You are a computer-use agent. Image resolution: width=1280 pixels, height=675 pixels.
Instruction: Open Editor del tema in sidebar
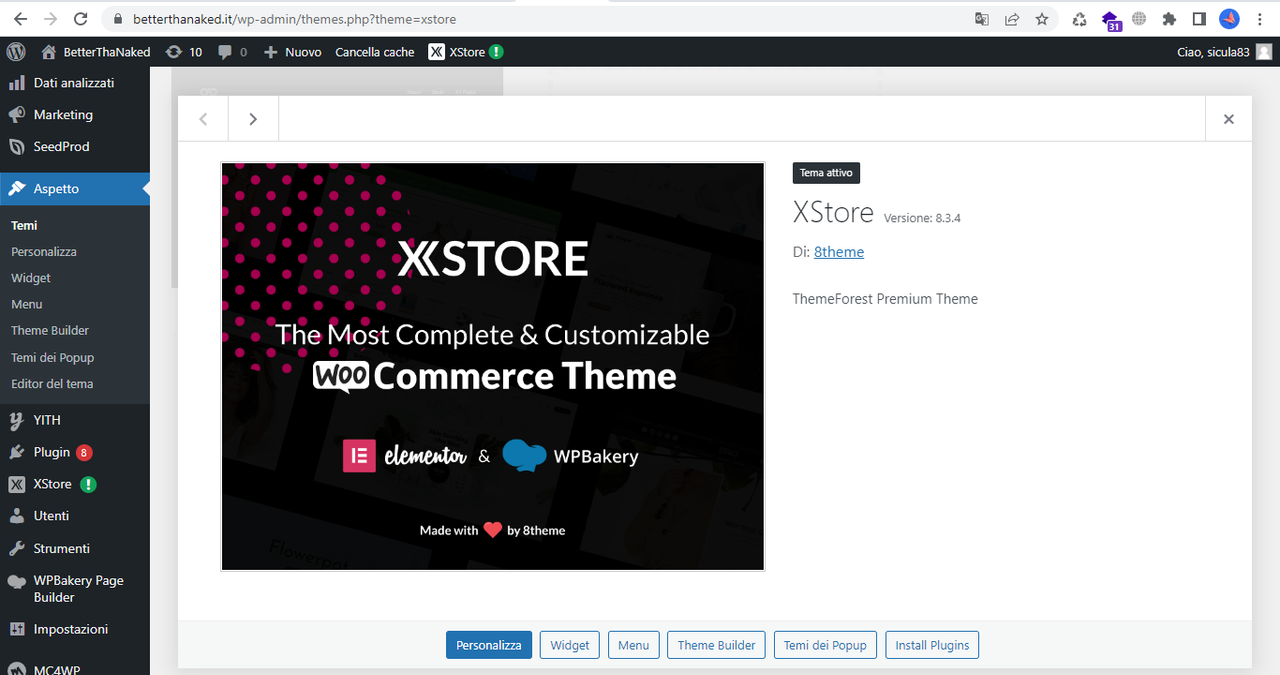(52, 384)
